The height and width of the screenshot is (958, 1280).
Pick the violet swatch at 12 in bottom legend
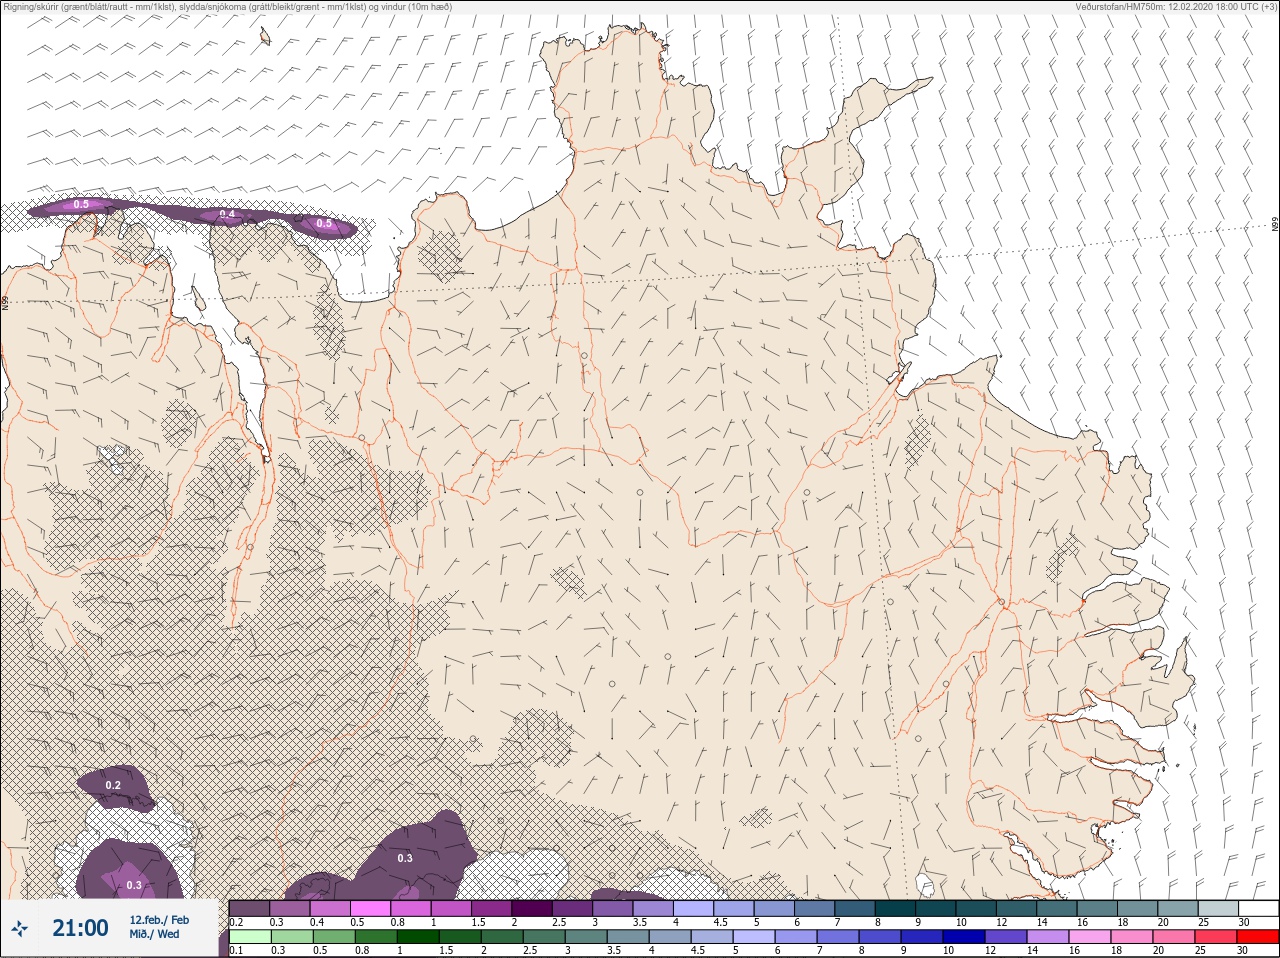1007,938
